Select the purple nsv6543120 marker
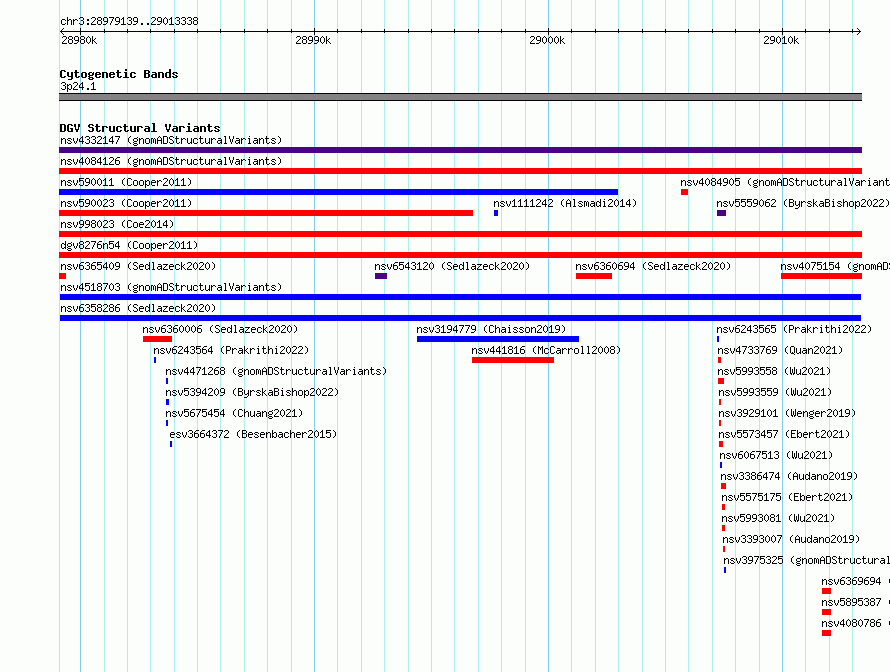 [x=381, y=276]
